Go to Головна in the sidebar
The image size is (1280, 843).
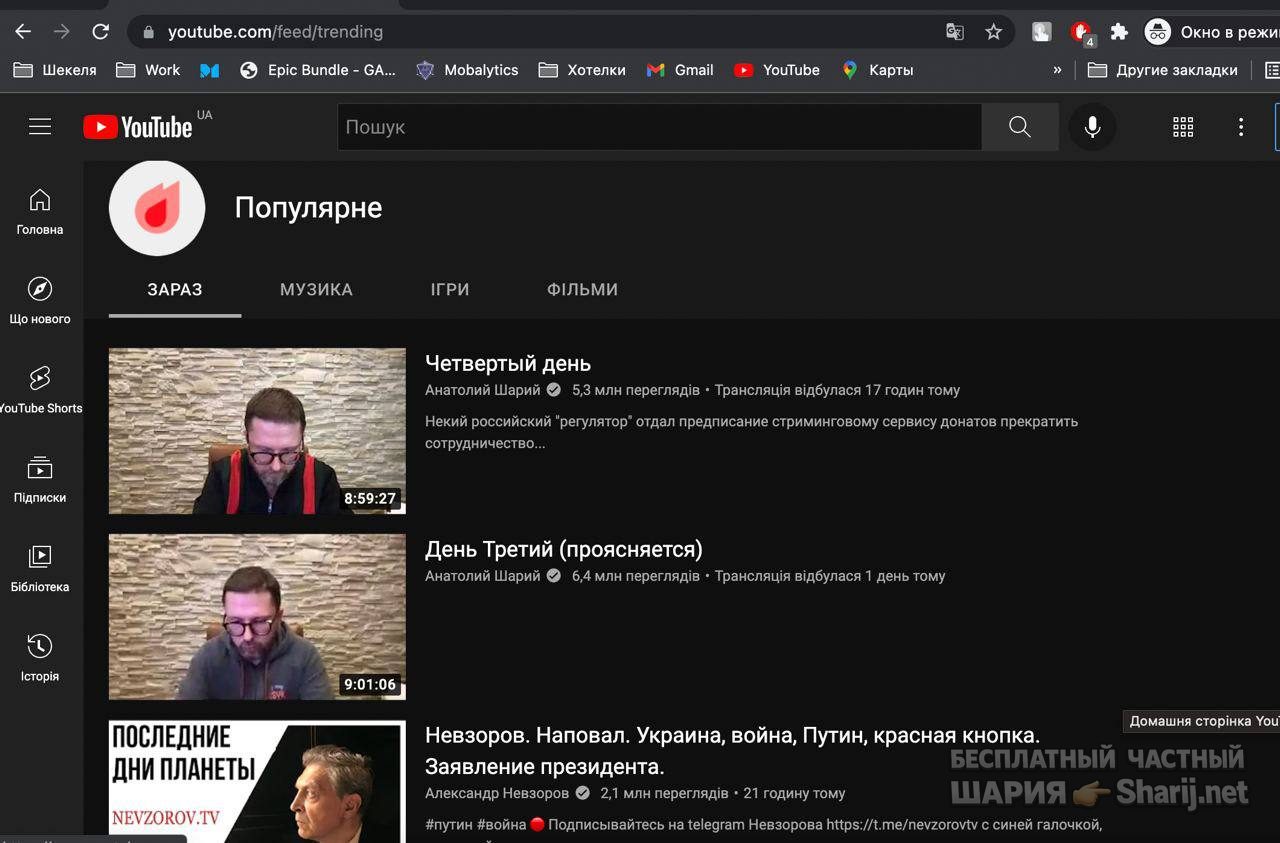pyautogui.click(x=40, y=212)
